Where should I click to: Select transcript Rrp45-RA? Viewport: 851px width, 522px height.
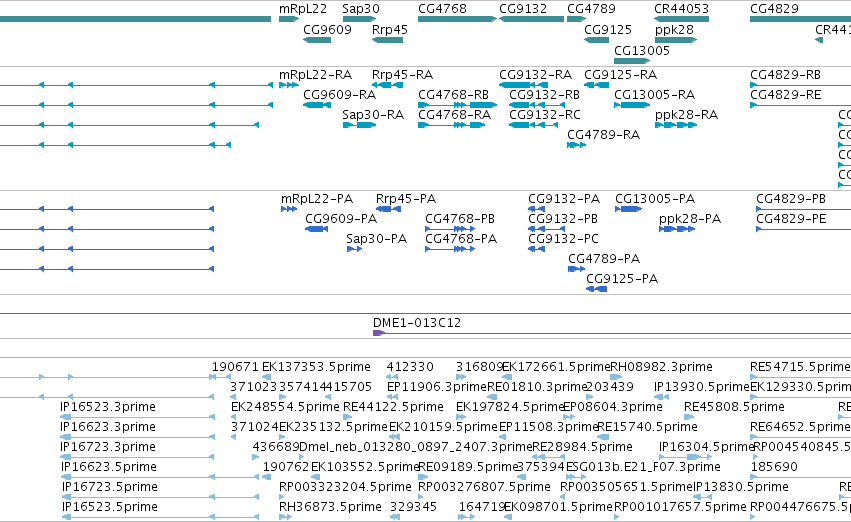[x=402, y=75]
